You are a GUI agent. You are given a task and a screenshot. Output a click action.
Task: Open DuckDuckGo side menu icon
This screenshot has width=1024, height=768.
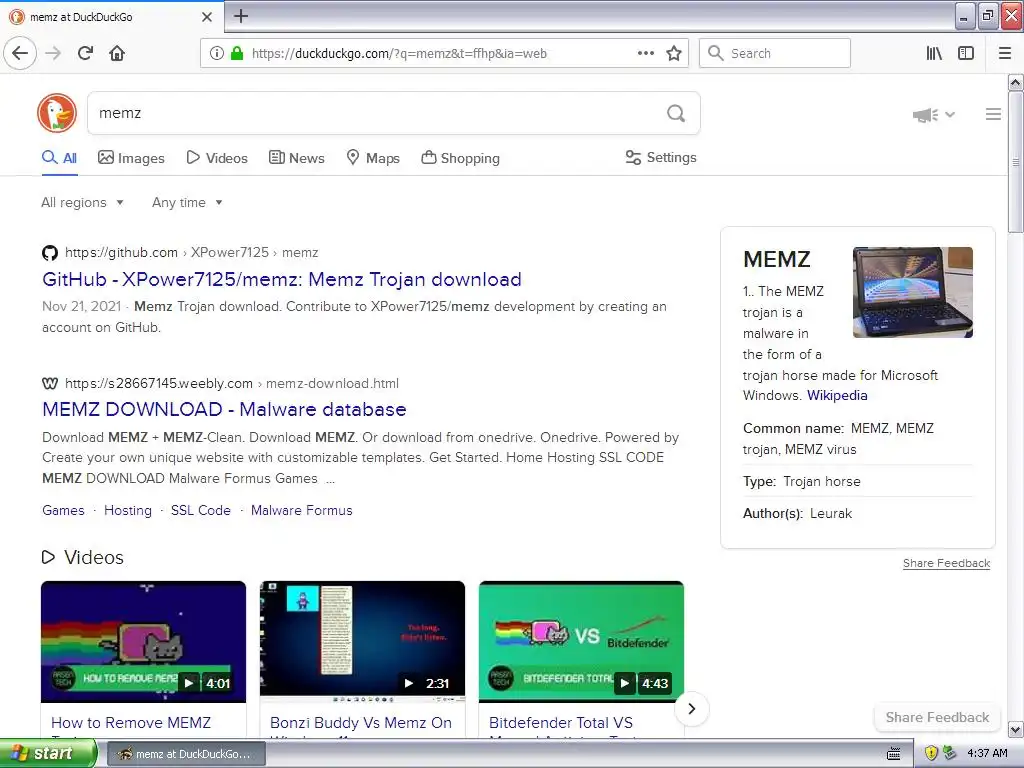(x=993, y=114)
